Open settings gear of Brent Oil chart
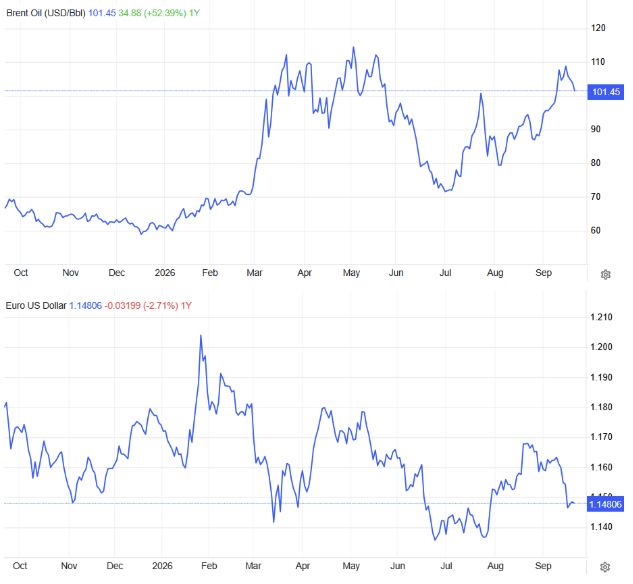 click(605, 275)
